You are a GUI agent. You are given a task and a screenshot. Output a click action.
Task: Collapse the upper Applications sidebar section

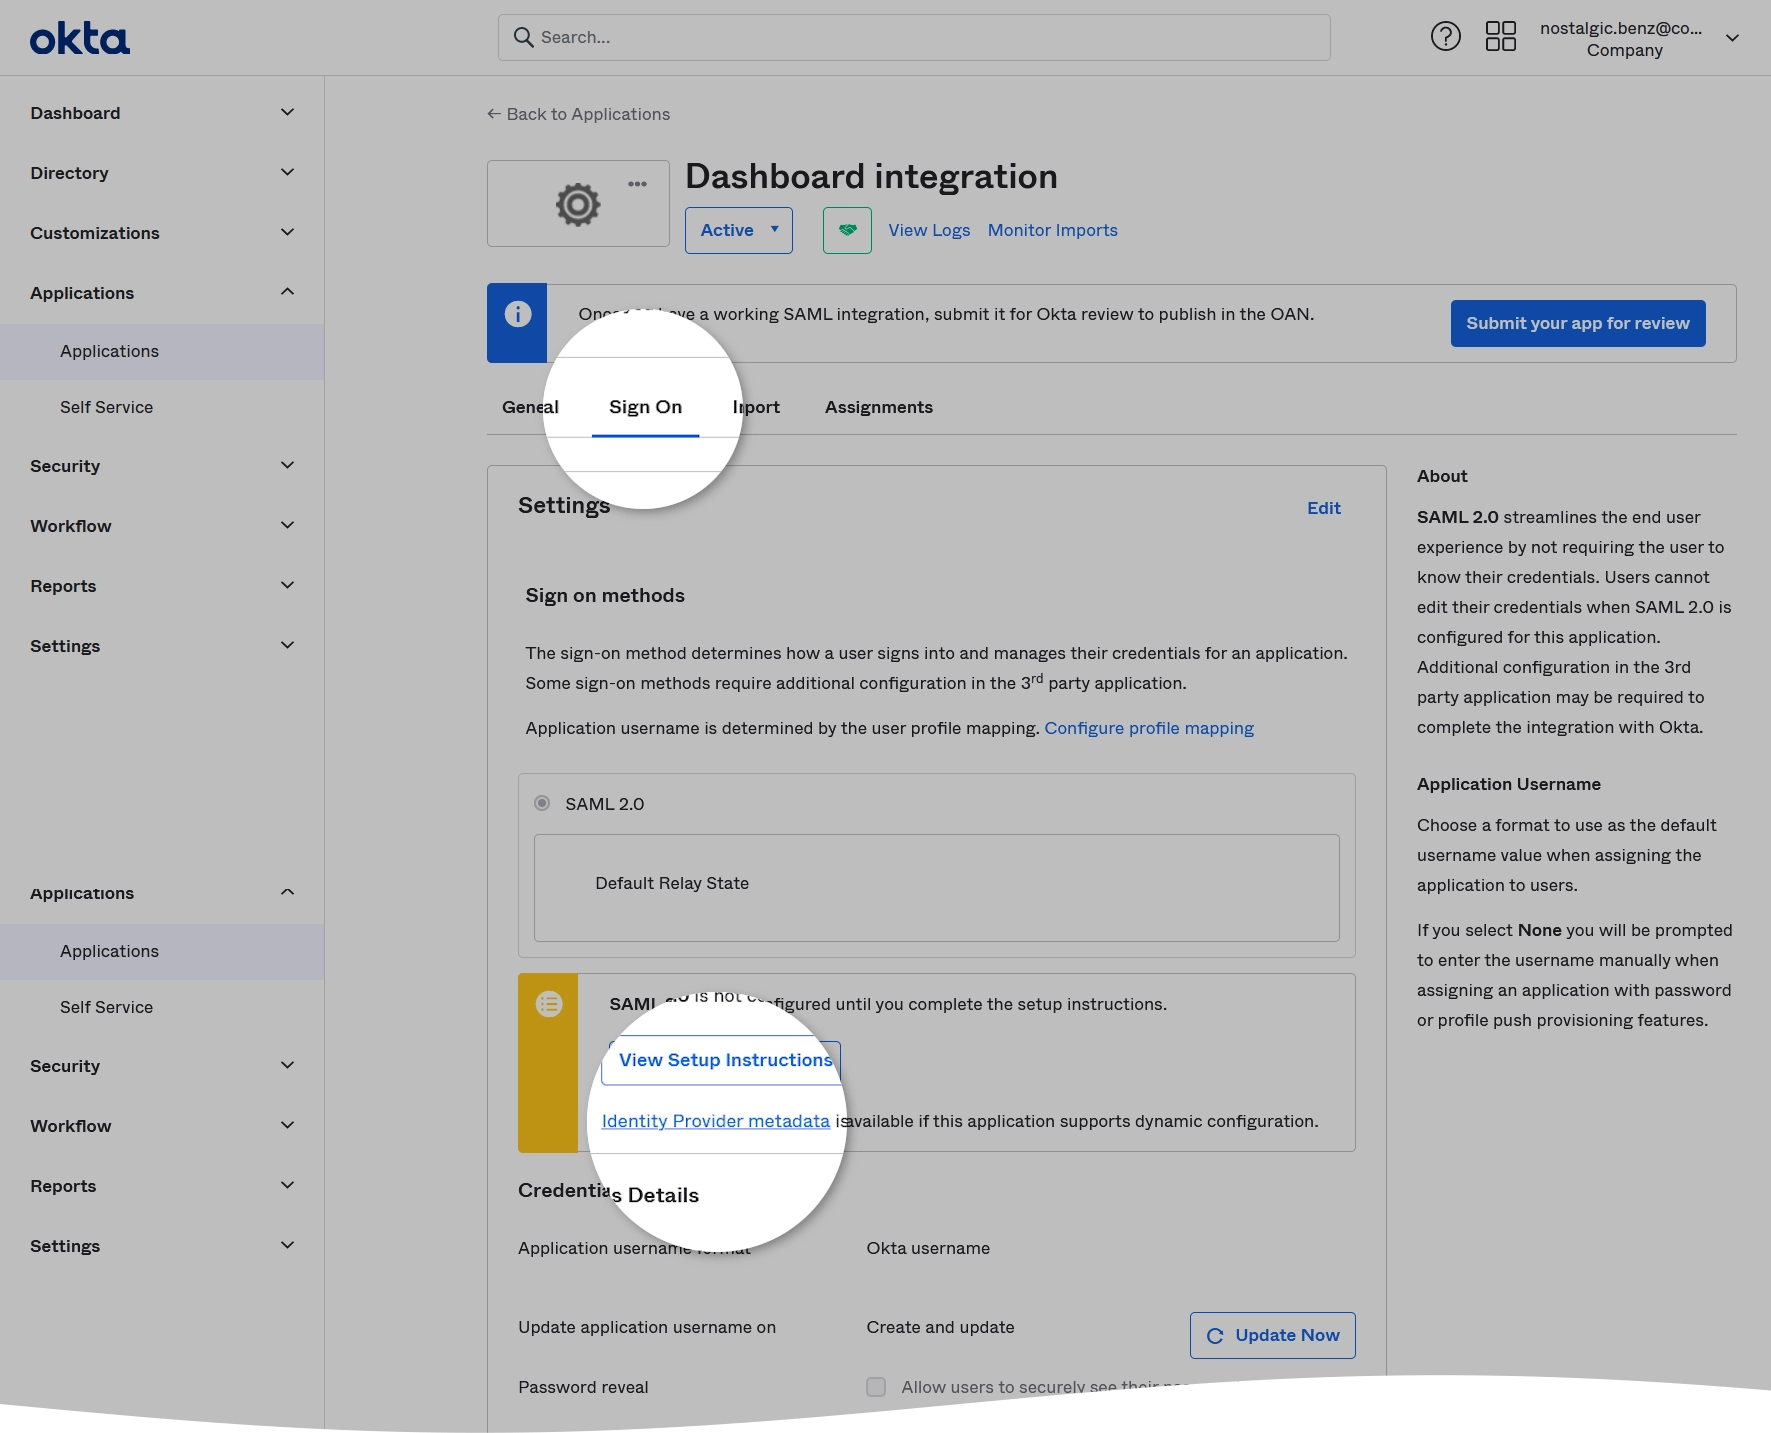(162, 293)
